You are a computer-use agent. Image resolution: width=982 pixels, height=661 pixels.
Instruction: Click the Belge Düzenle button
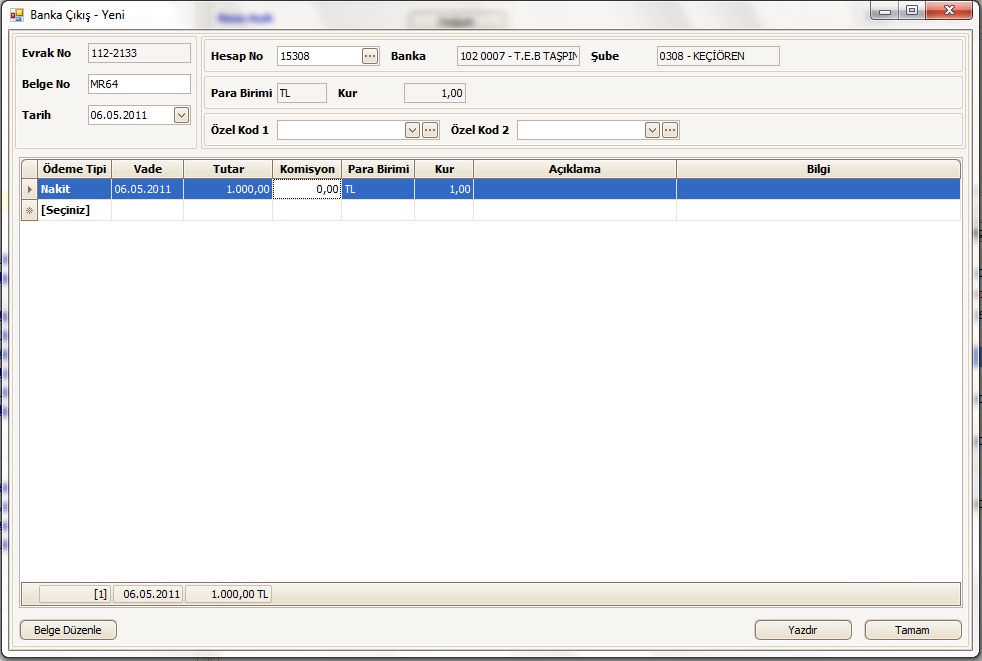tap(68, 630)
